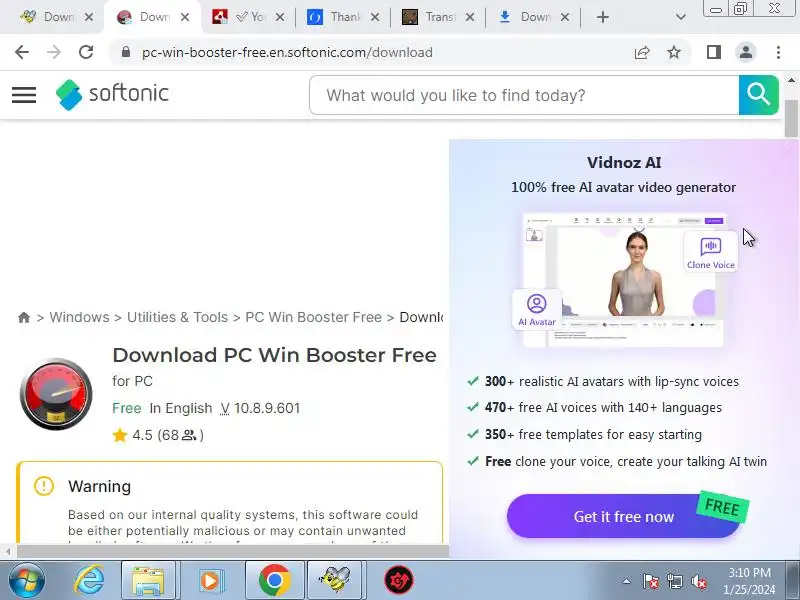
Task: Open the tab search dropdown chevron
Action: (x=680, y=17)
